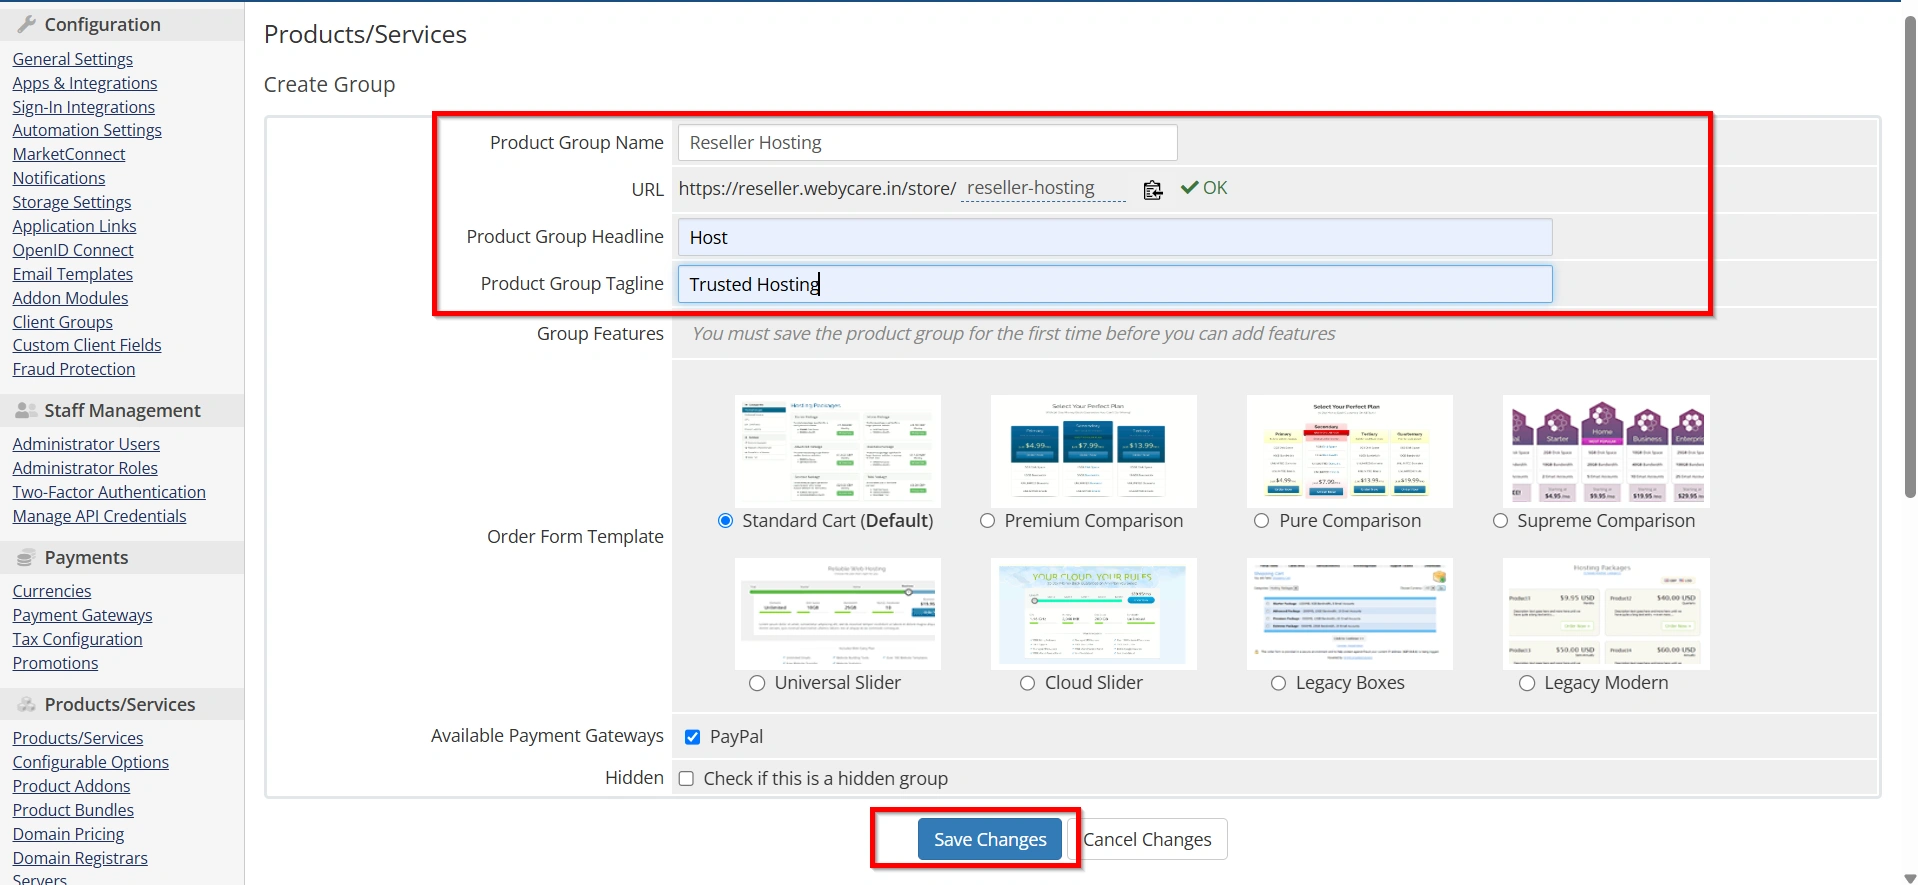Screen dimensions: 1918x885
Task: Open Two-Factor Authentication link
Action: [109, 492]
